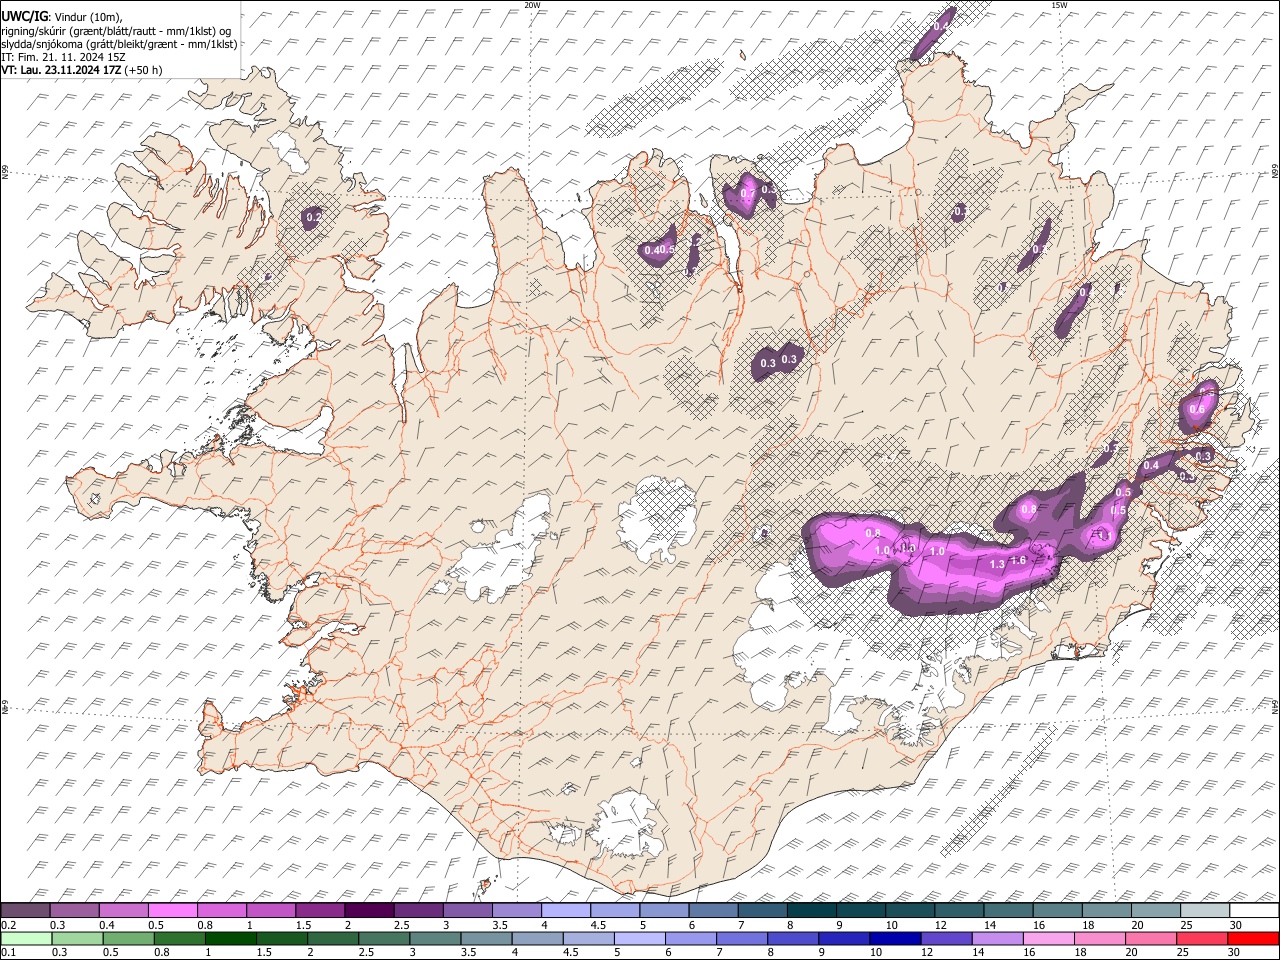1280x960 pixels.
Task: Click the '0.1' label in the rain legend
Action: (x=7, y=952)
